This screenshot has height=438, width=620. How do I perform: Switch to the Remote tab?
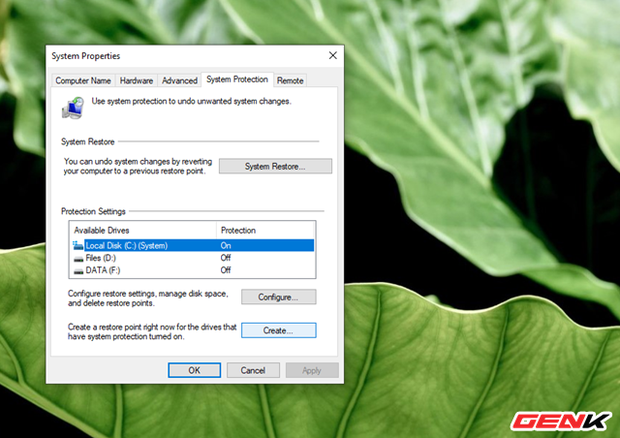point(290,80)
